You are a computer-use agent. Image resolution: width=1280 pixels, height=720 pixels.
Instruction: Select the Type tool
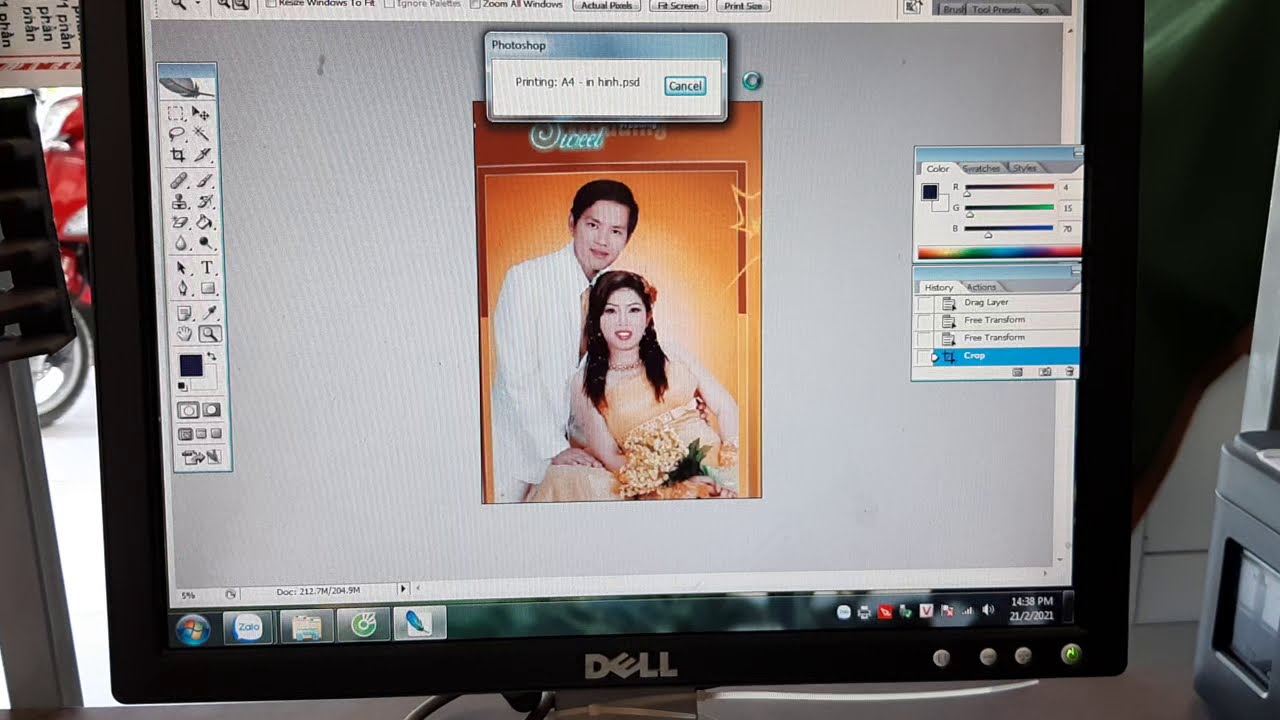click(x=207, y=267)
